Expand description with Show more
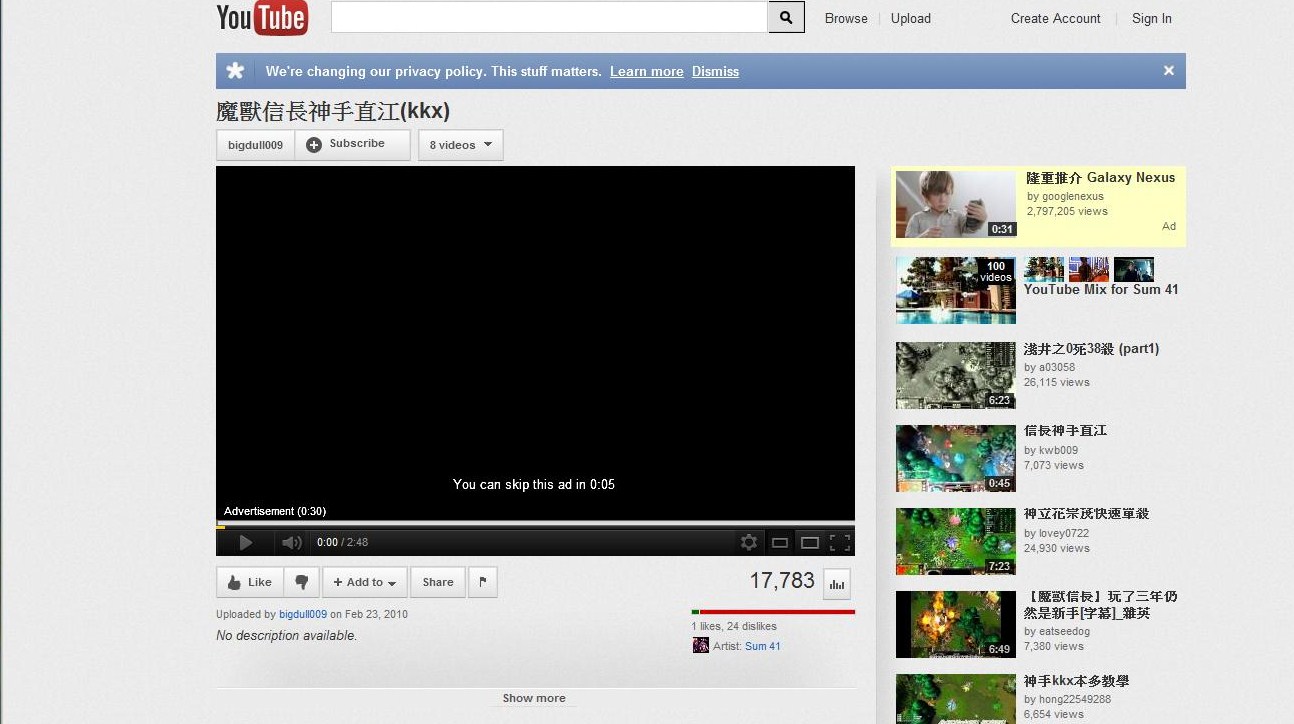This screenshot has height=724, width=1294. pos(534,698)
